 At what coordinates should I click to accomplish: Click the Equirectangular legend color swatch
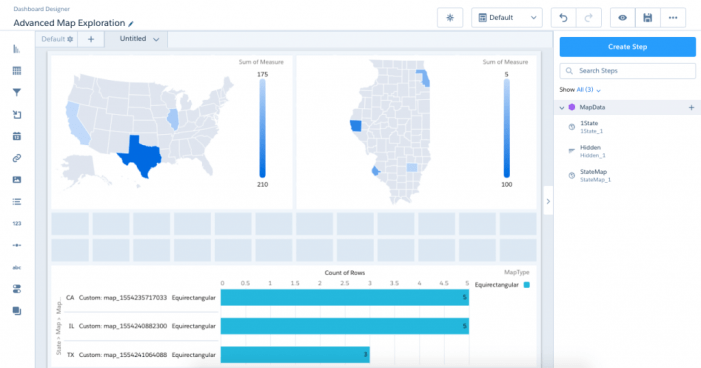527,285
